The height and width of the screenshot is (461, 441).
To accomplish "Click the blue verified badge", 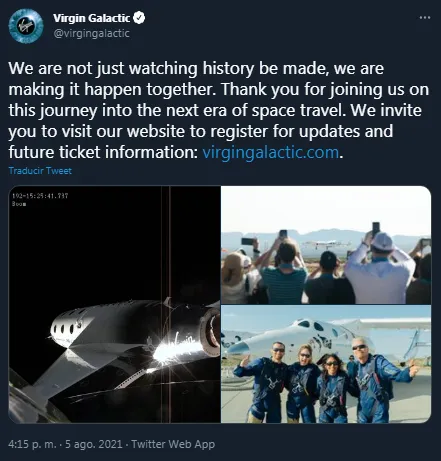I will [139, 18].
